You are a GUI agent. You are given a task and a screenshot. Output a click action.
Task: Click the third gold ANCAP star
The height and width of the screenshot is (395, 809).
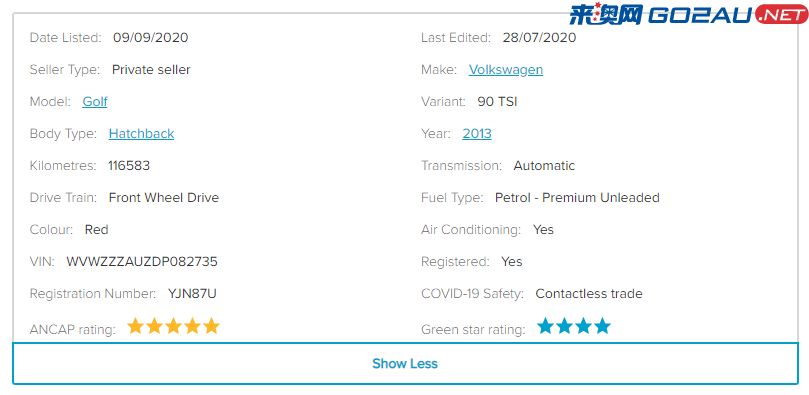[173, 326]
